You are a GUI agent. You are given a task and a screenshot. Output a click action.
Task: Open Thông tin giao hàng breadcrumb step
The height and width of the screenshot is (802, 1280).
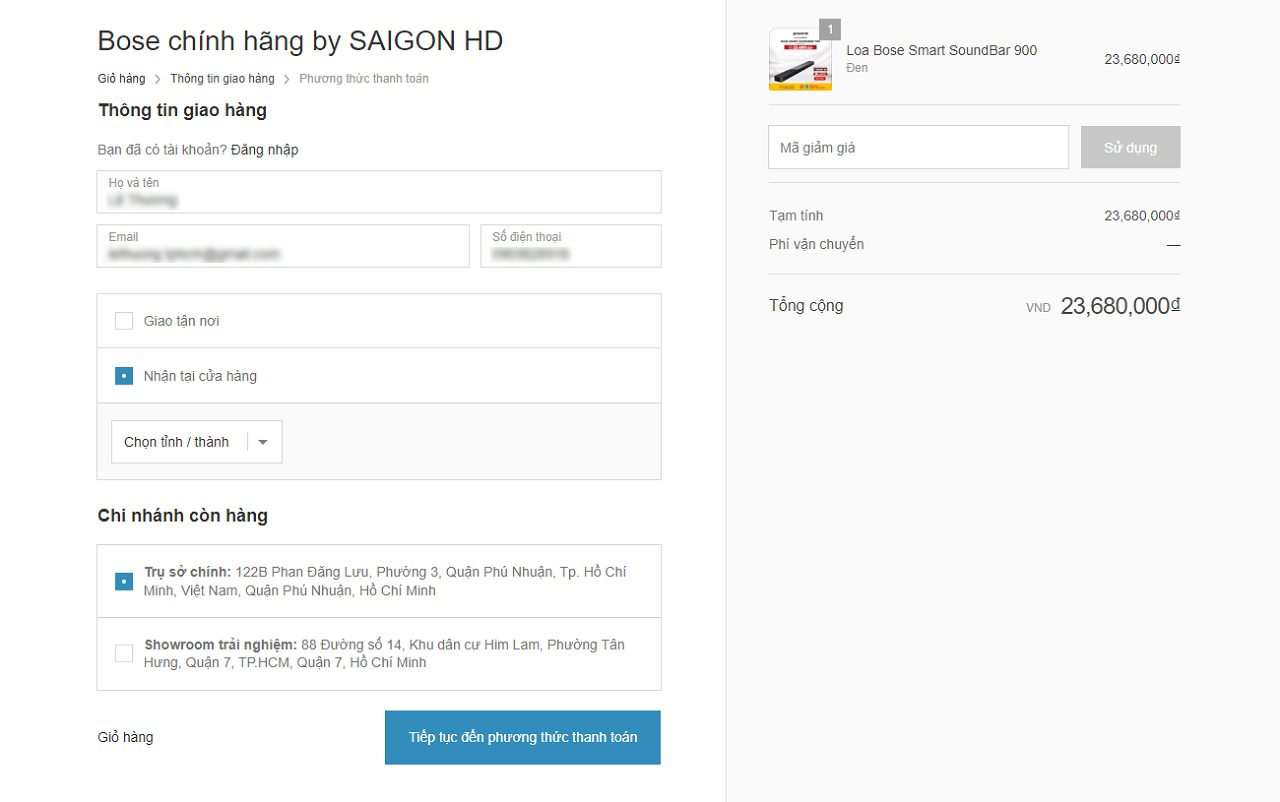[222, 78]
